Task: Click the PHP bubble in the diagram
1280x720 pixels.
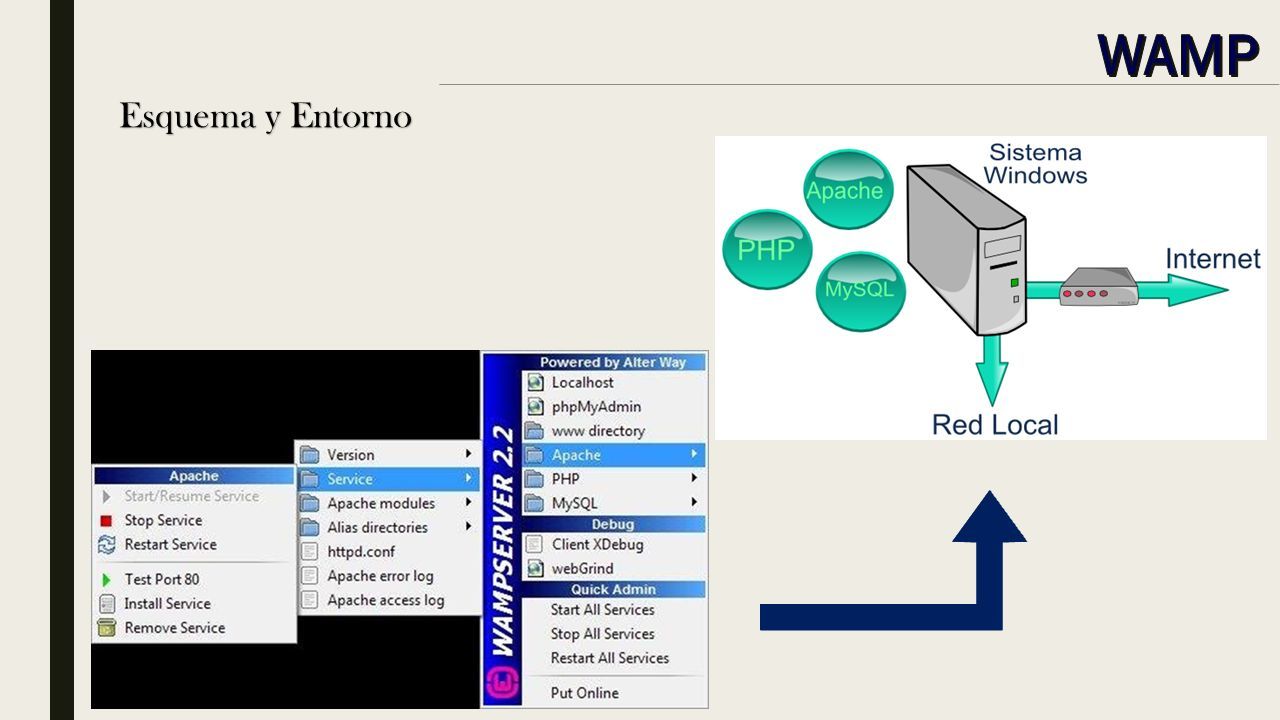Action: click(766, 249)
